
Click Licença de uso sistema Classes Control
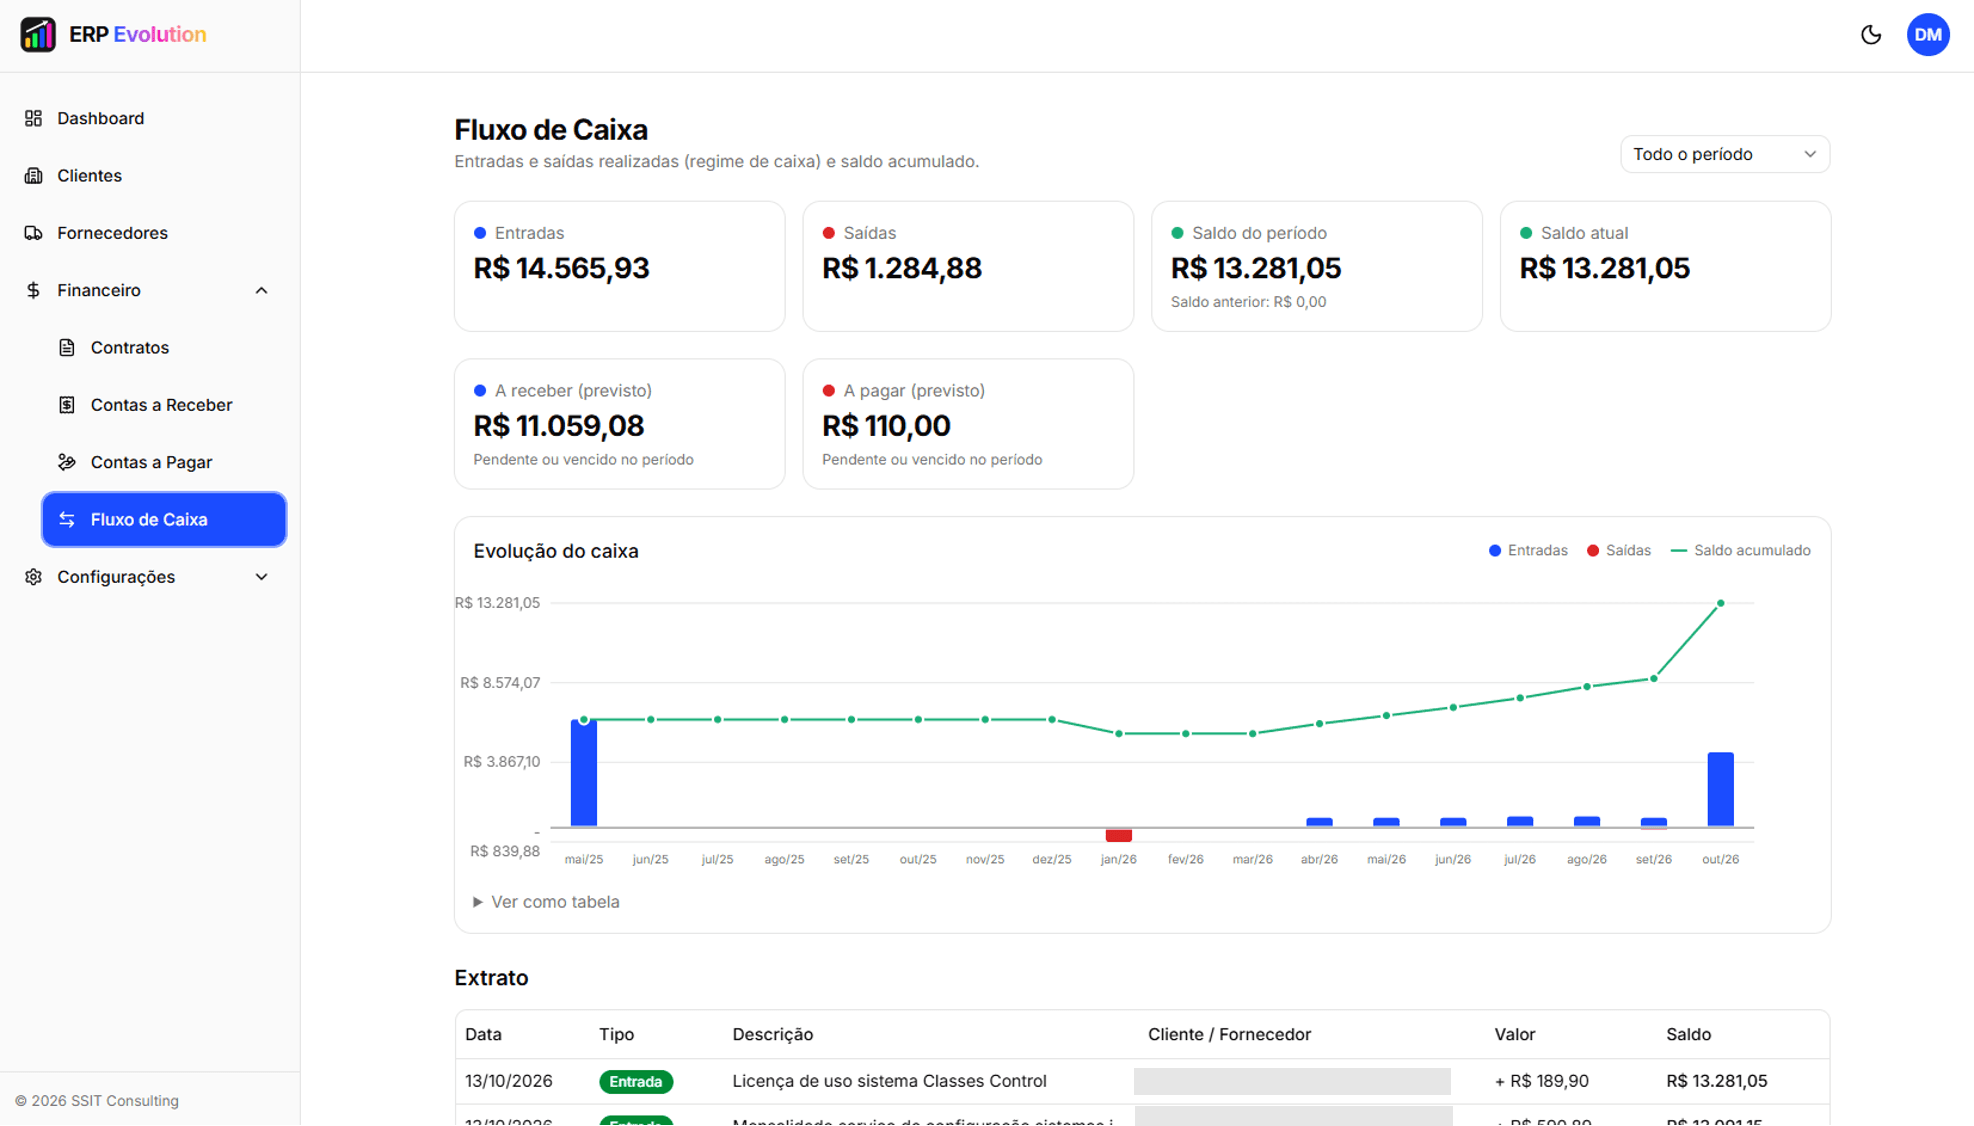pos(889,1081)
